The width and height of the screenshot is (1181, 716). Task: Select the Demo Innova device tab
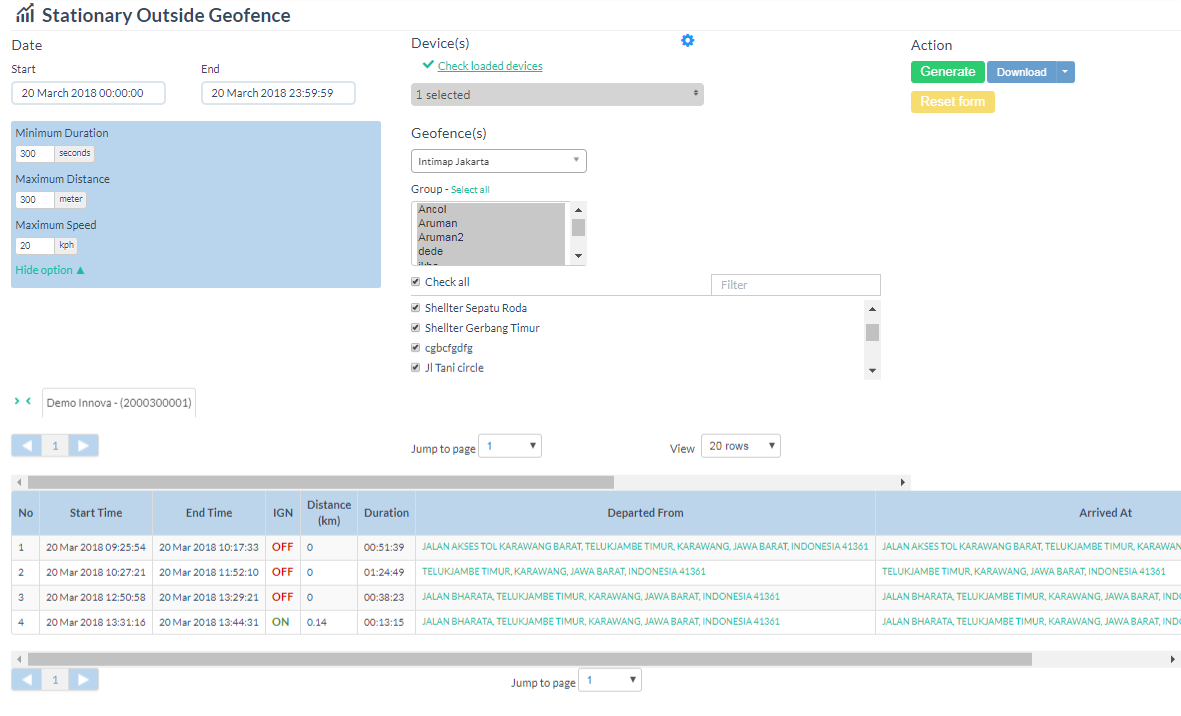coord(119,403)
